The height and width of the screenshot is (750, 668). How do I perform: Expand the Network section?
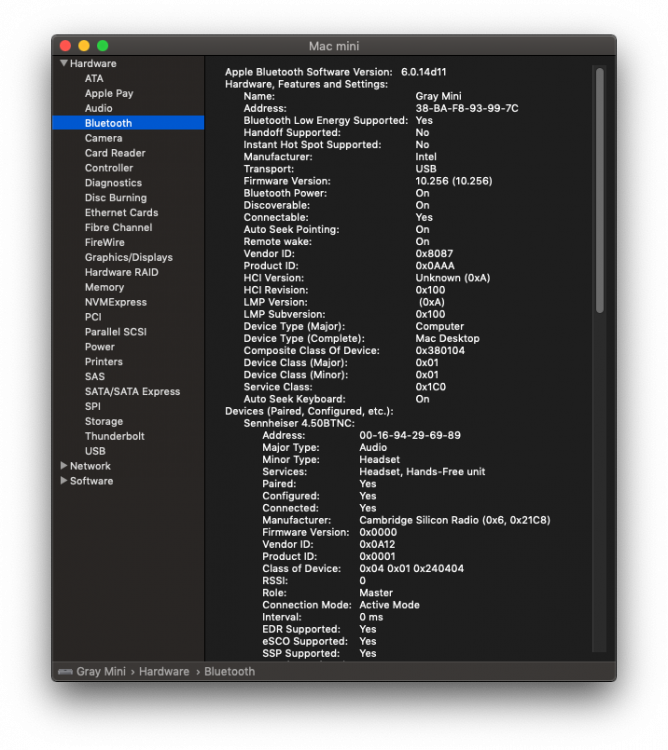pos(64,465)
